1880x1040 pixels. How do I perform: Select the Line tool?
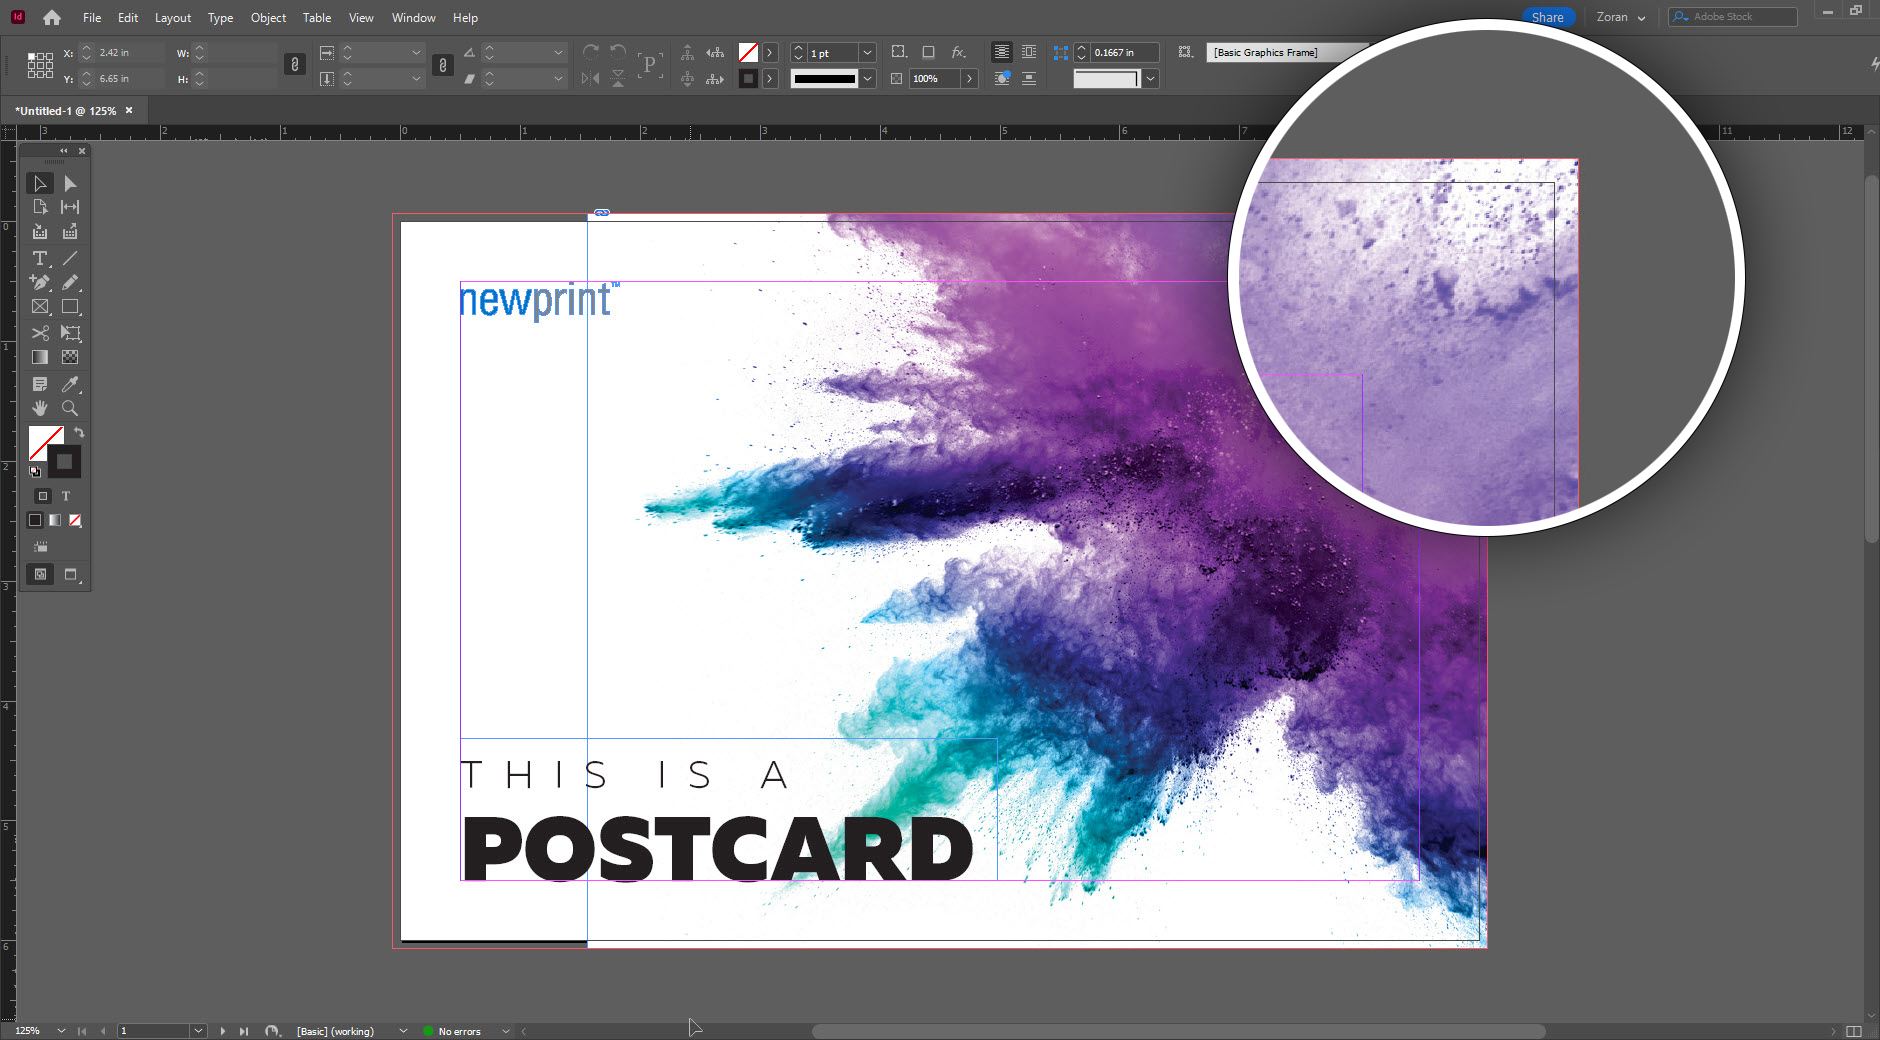(x=70, y=258)
